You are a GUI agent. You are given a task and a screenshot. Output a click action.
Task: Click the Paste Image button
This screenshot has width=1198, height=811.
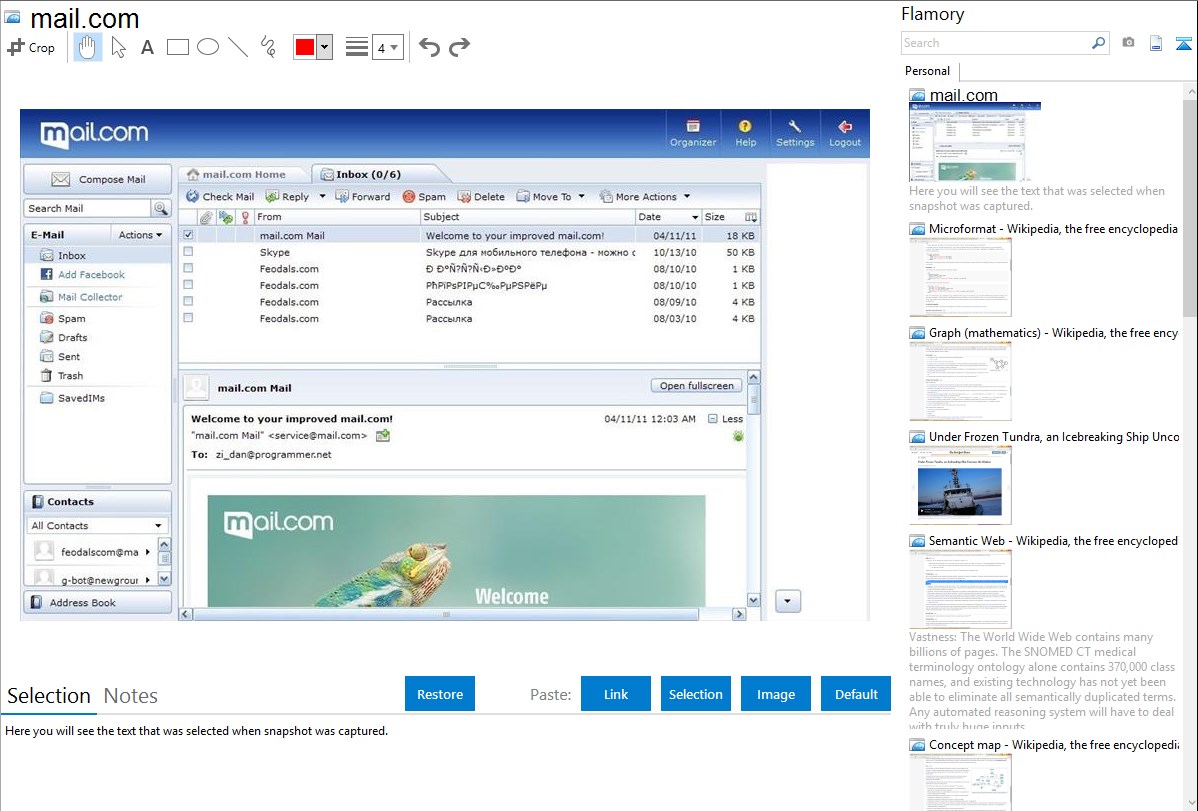(x=775, y=694)
